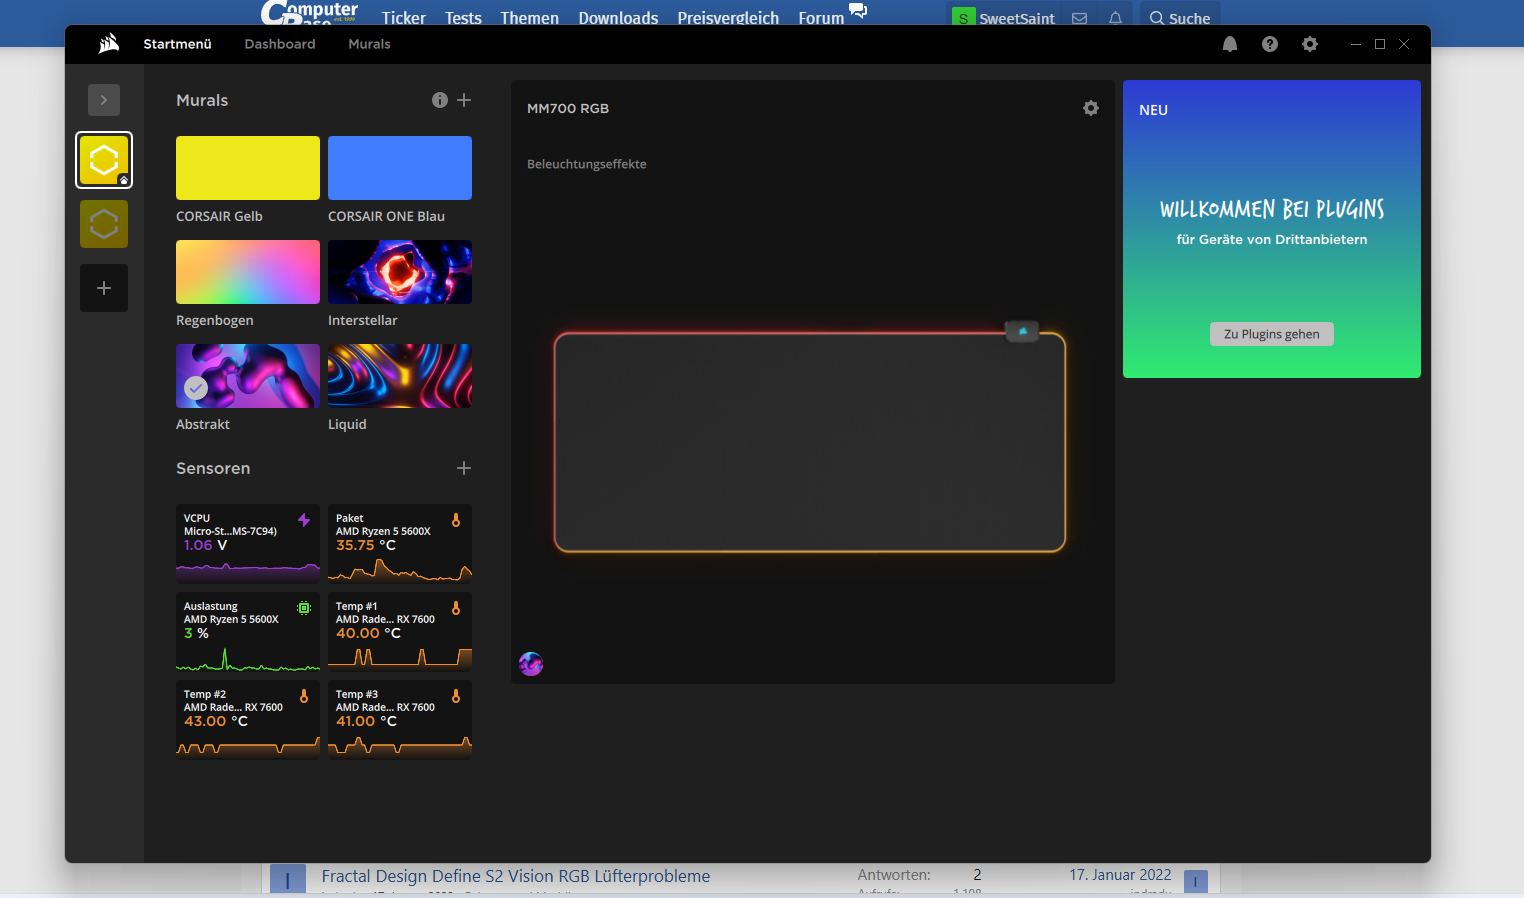This screenshot has width=1524, height=898.
Task: Select the CORSAIR ONE Blau mural swatch
Action: (400, 168)
